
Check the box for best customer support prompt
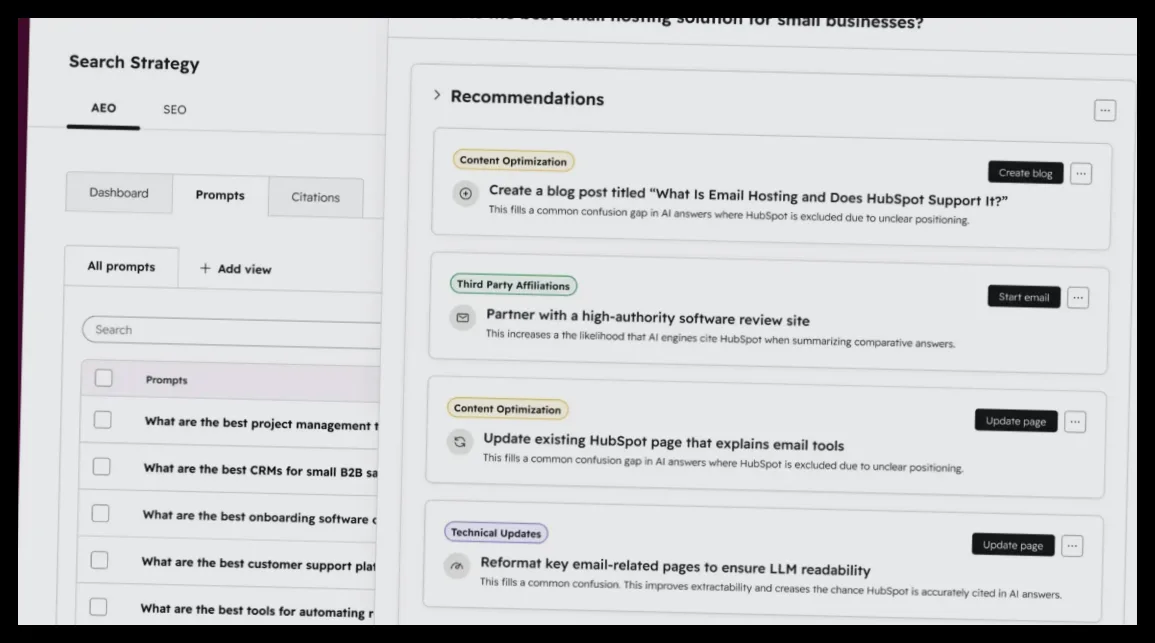(99, 561)
